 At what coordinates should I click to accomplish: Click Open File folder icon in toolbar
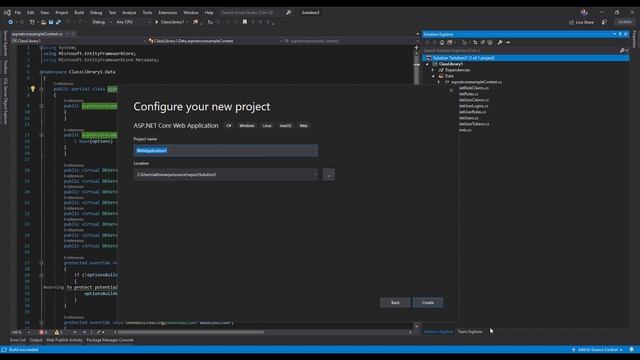tap(43, 22)
